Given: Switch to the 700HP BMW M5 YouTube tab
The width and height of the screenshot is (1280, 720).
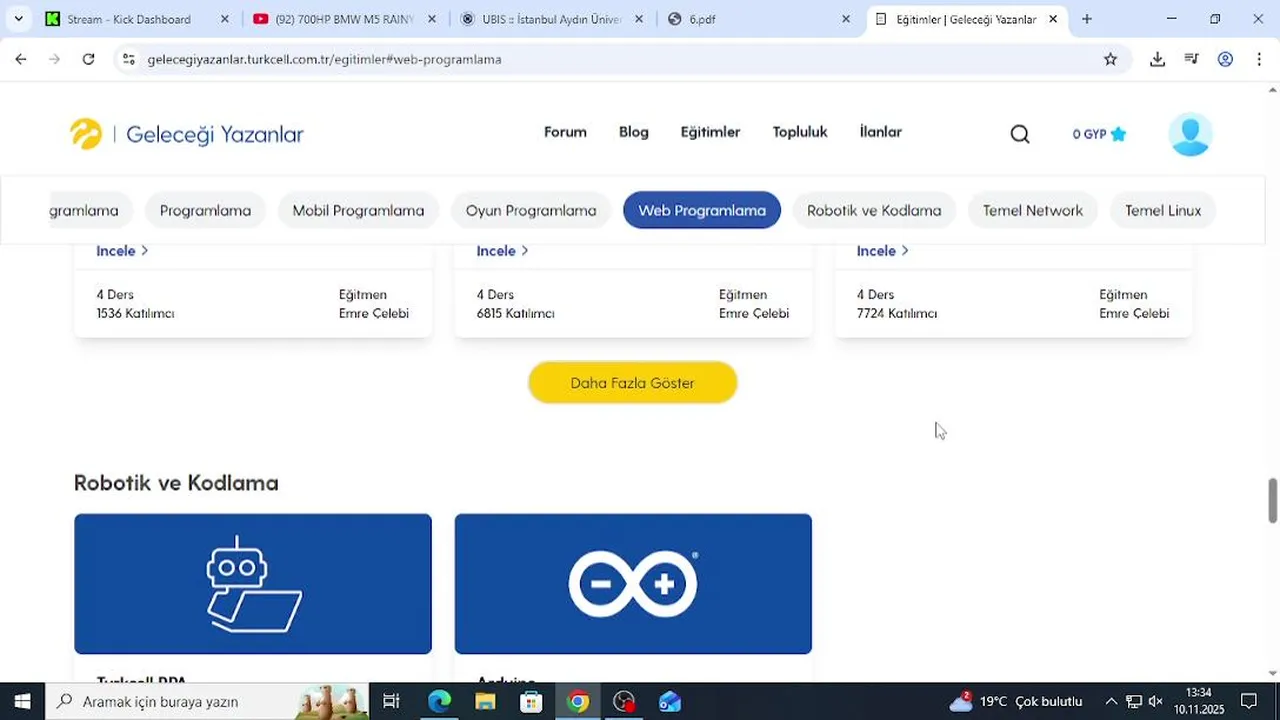Looking at the screenshot, I should coord(345,19).
